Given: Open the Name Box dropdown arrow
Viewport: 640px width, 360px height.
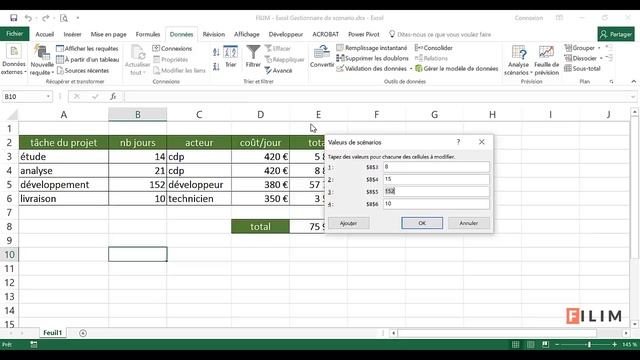Looking at the screenshot, I should (48, 96).
